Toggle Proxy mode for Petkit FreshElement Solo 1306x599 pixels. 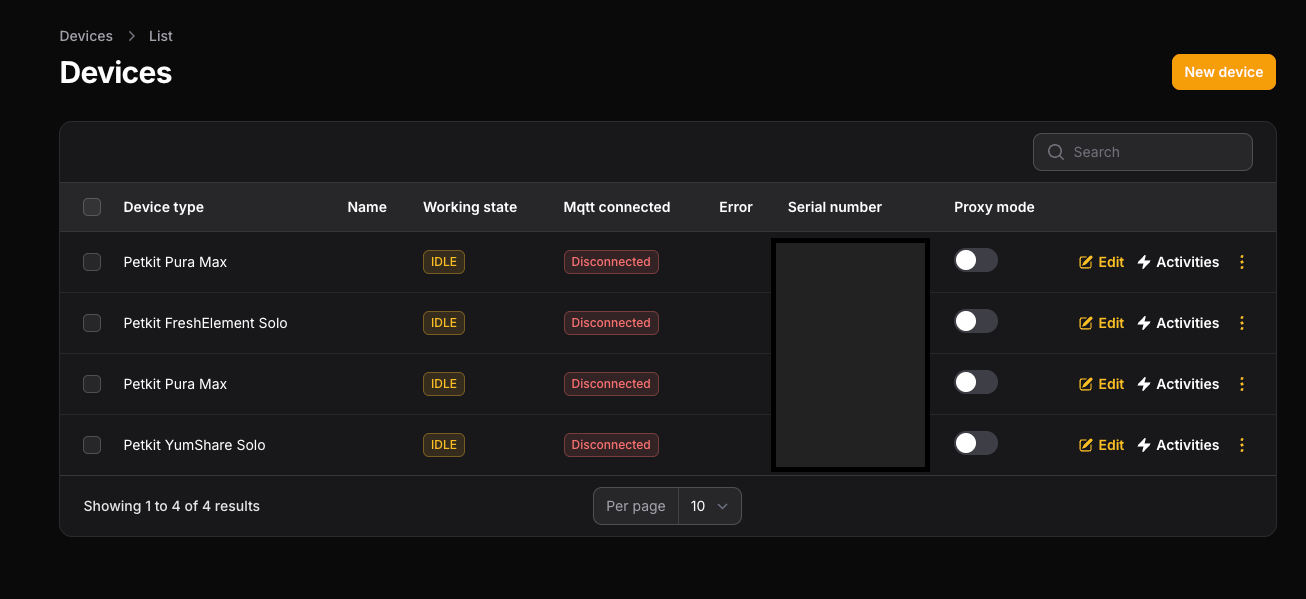(x=975, y=321)
